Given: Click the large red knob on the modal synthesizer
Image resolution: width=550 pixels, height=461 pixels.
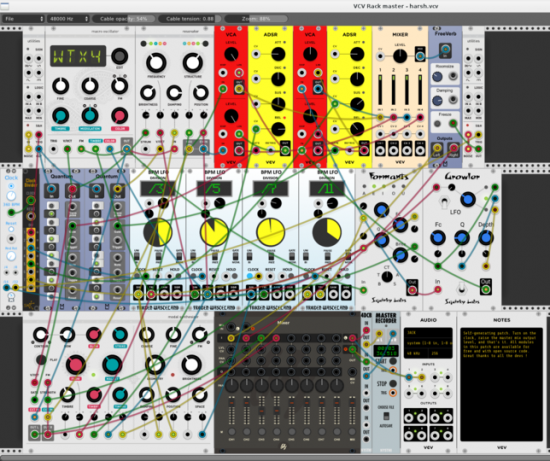Looking at the screenshot, I should point(75,365).
